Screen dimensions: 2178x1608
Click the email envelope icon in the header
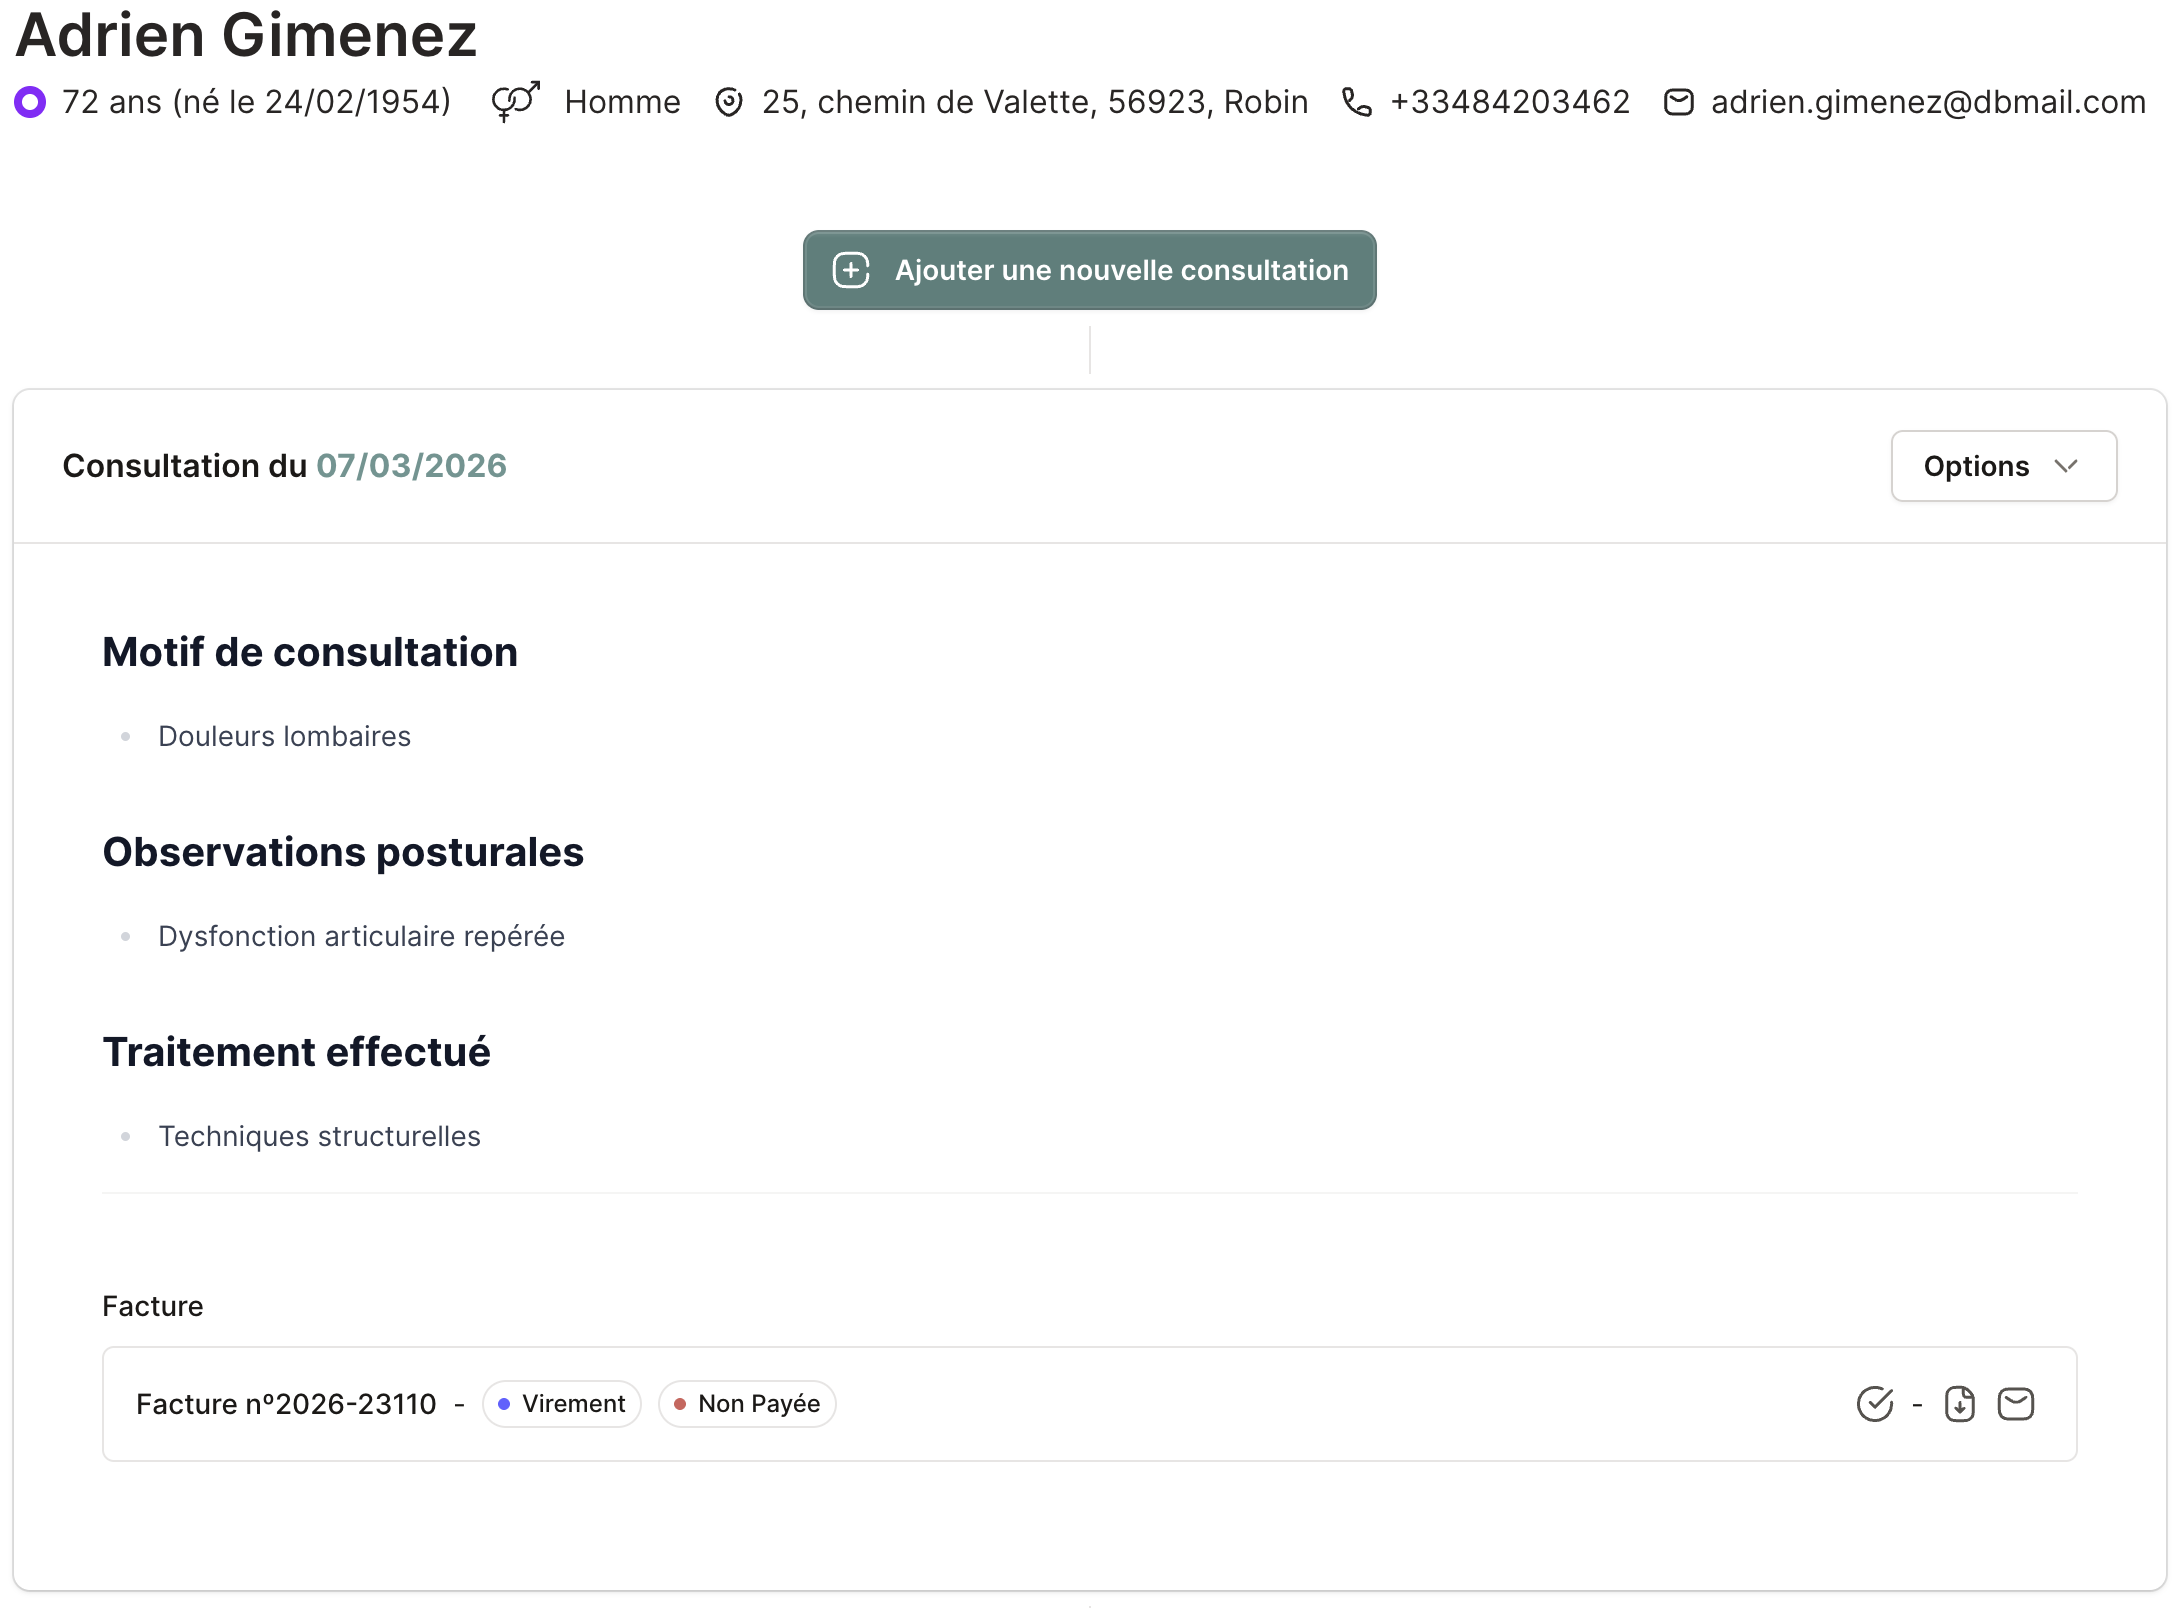1679,101
